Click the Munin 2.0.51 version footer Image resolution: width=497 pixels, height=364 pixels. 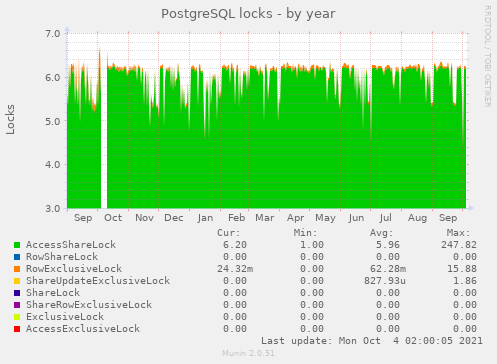click(248, 353)
